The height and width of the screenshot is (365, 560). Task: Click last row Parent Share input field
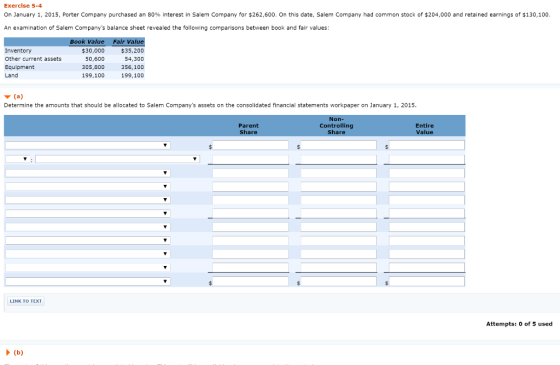pos(250,281)
